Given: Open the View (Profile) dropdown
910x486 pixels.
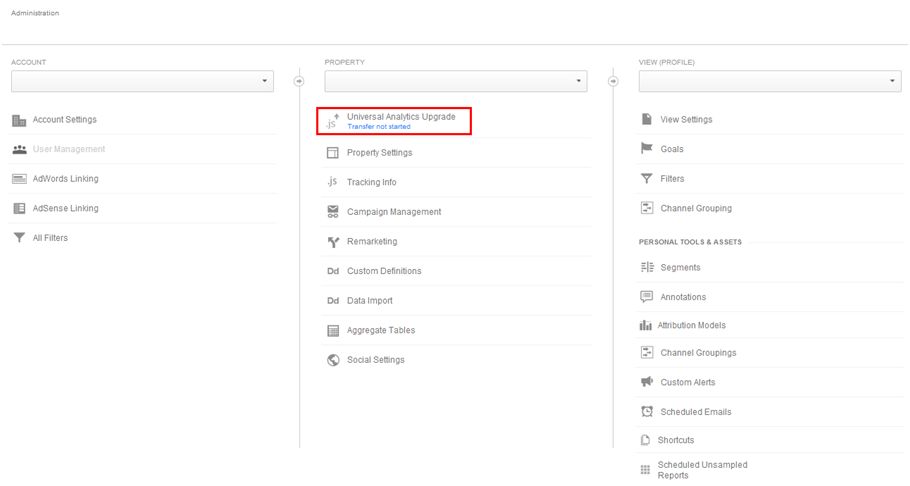Looking at the screenshot, I should click(x=770, y=81).
